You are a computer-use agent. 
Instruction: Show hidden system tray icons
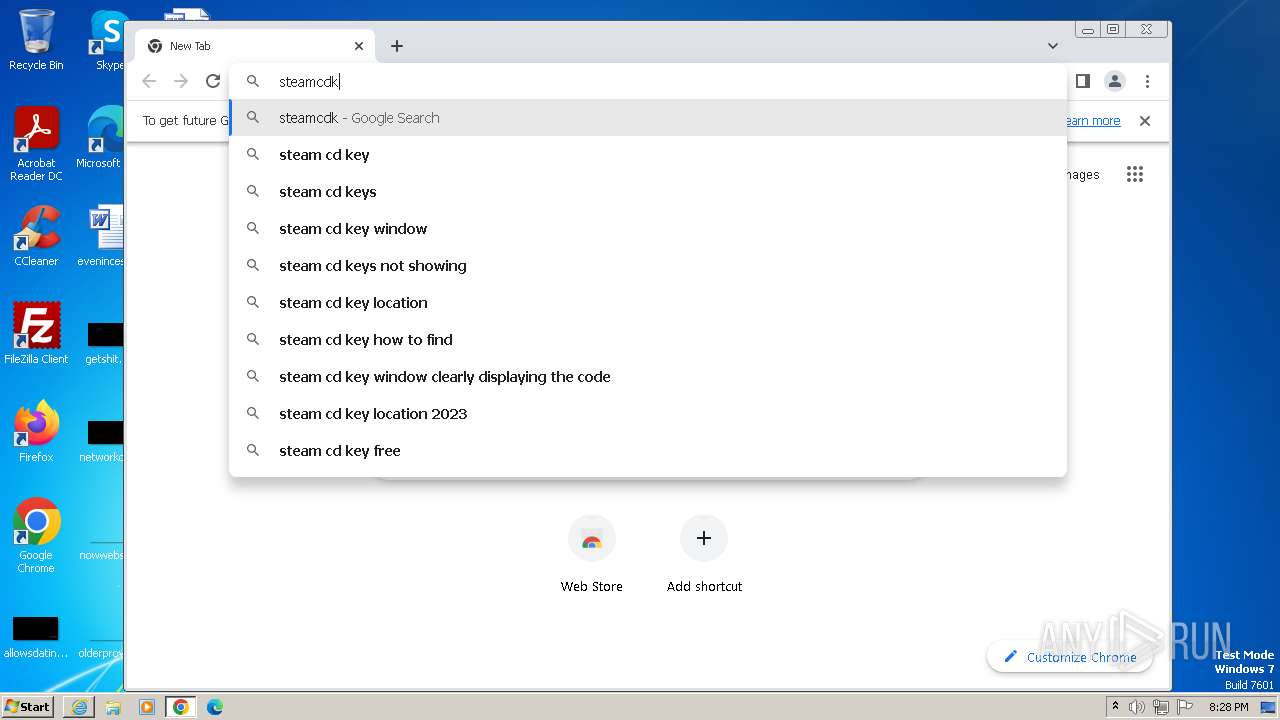1116,707
